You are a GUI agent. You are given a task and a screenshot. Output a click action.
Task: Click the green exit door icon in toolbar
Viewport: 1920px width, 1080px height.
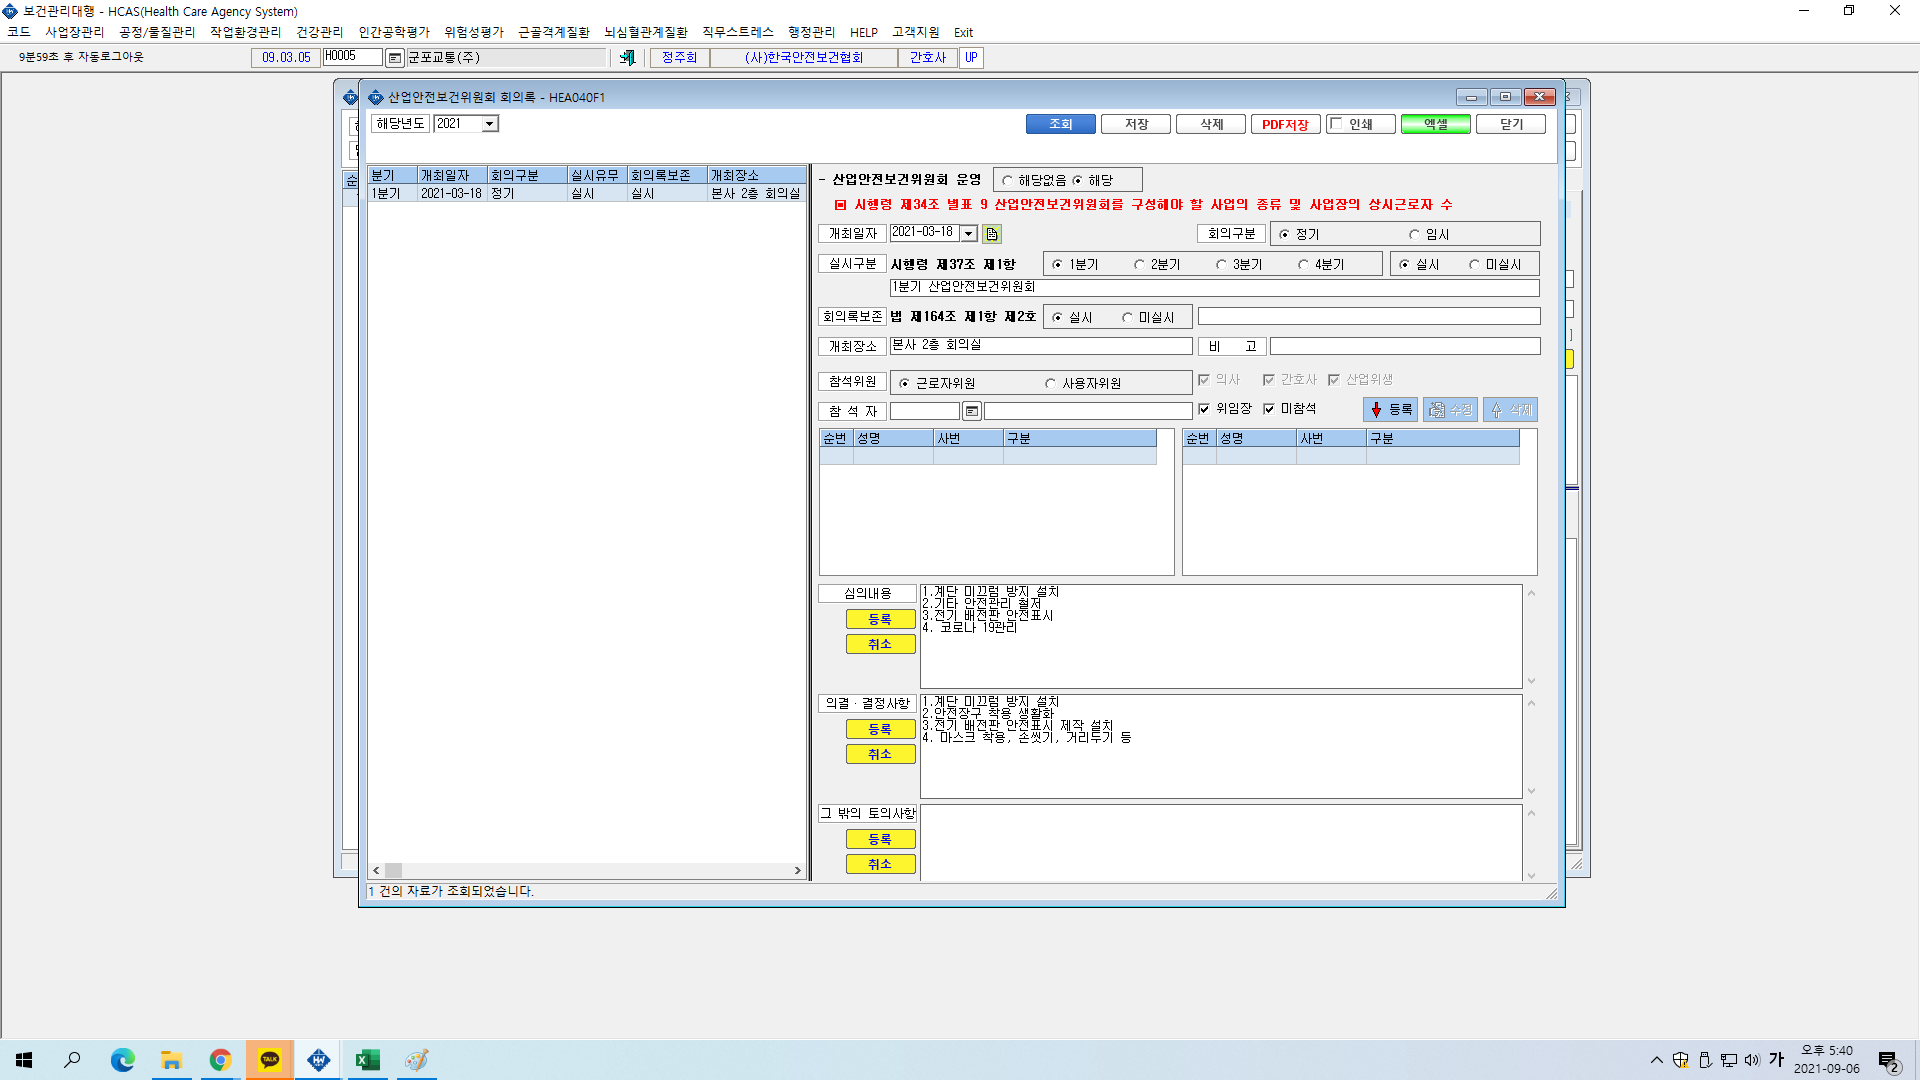tap(627, 58)
